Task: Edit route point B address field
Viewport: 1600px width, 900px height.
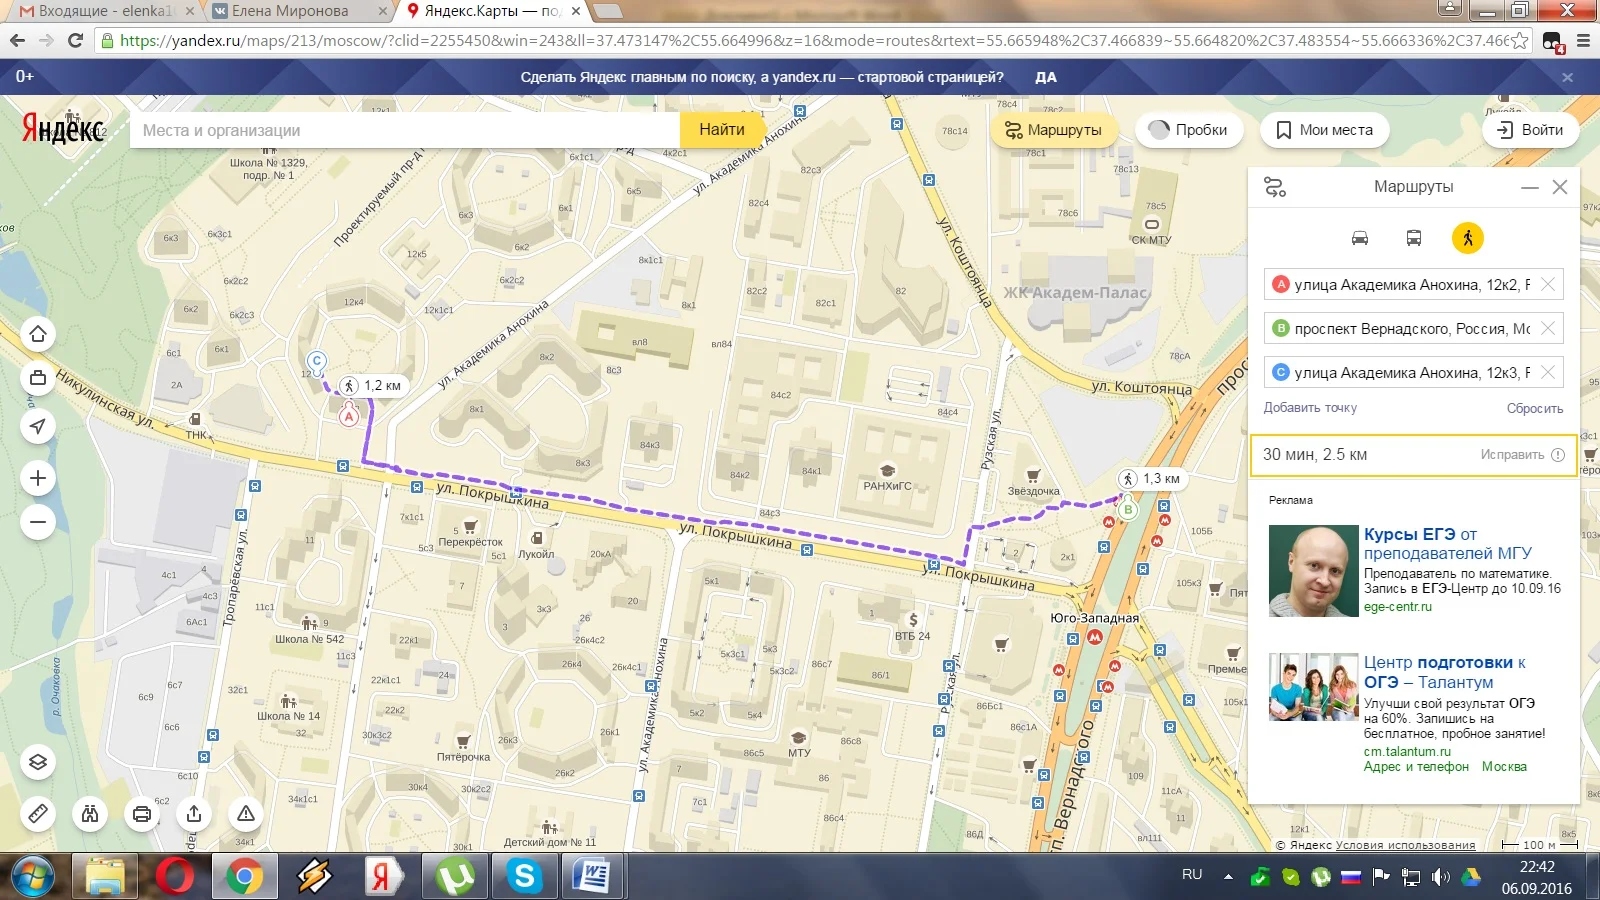Action: pos(1412,328)
